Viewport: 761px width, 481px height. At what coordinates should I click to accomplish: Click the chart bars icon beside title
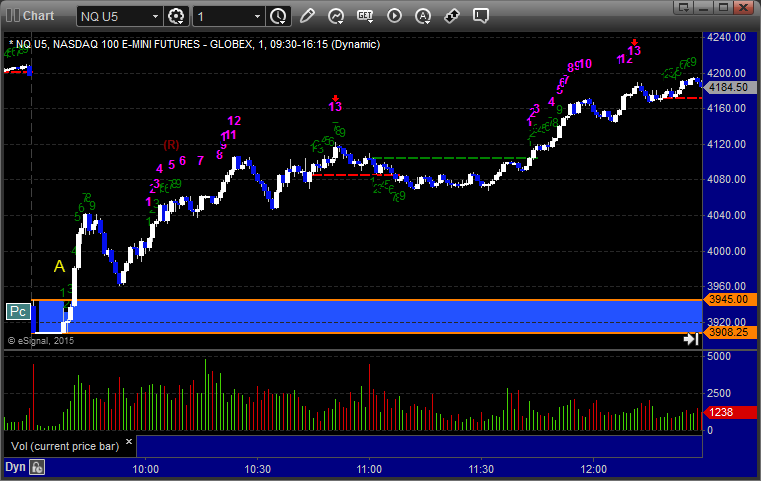pos(12,16)
